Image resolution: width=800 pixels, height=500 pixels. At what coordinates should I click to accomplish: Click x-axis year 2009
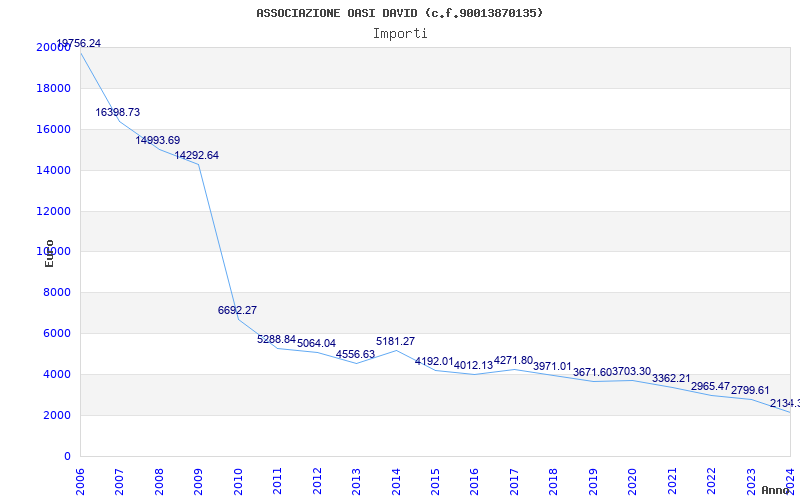pos(198,481)
